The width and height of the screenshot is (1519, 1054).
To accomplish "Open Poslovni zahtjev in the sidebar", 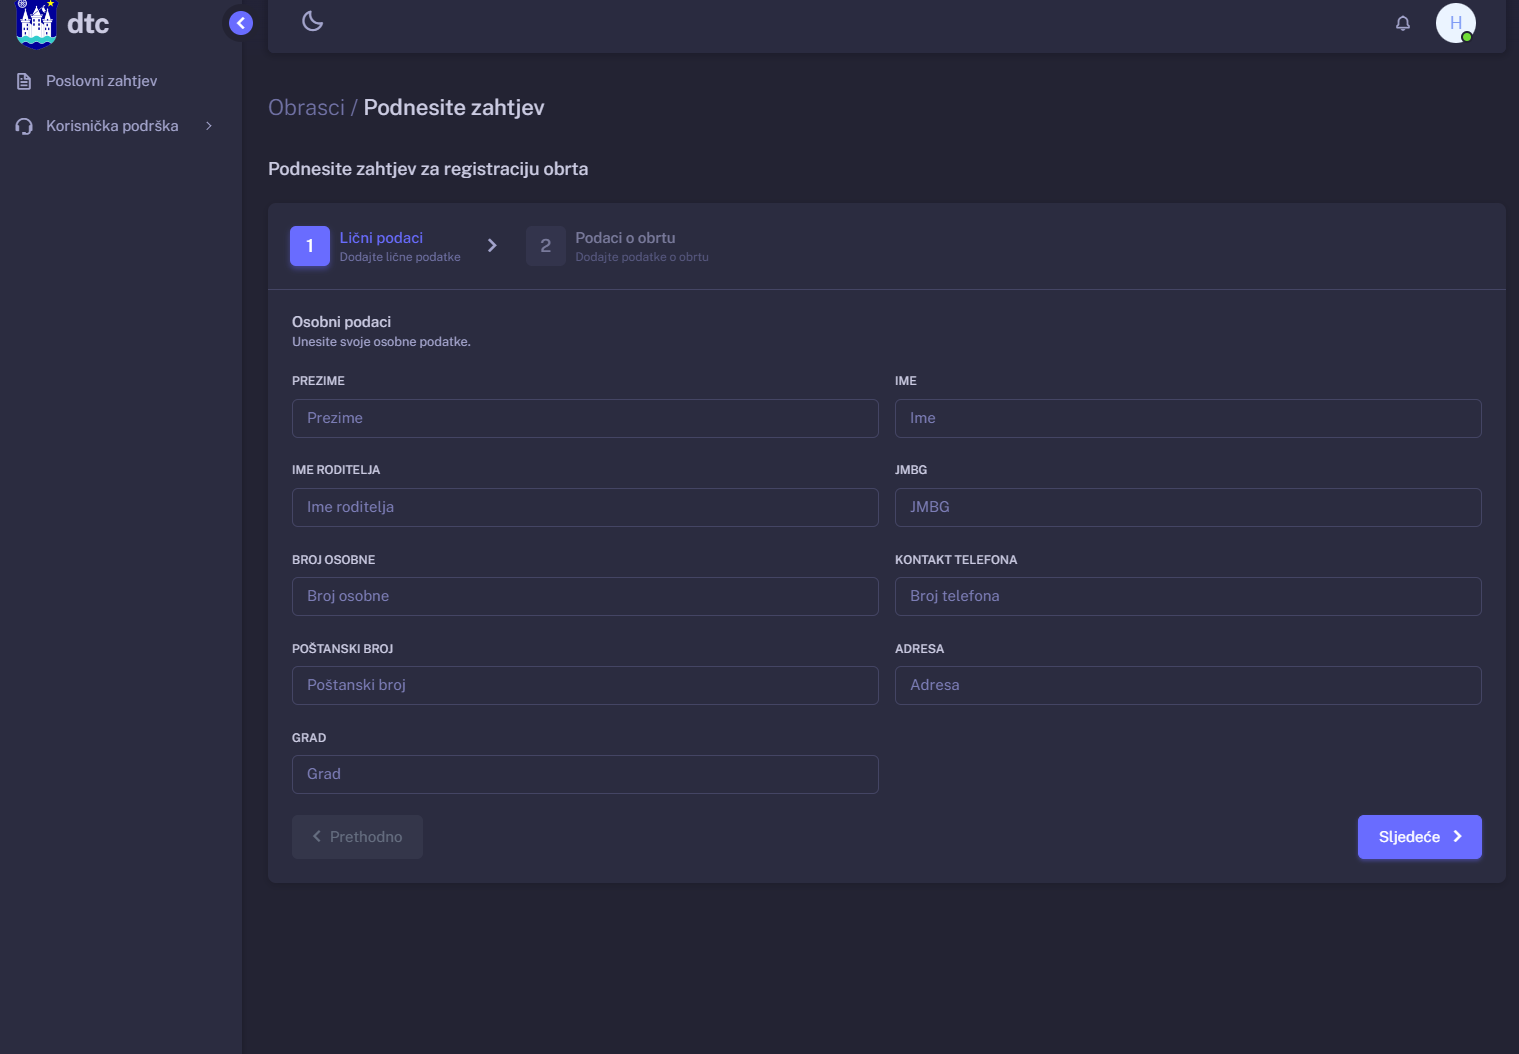I will 101,81.
